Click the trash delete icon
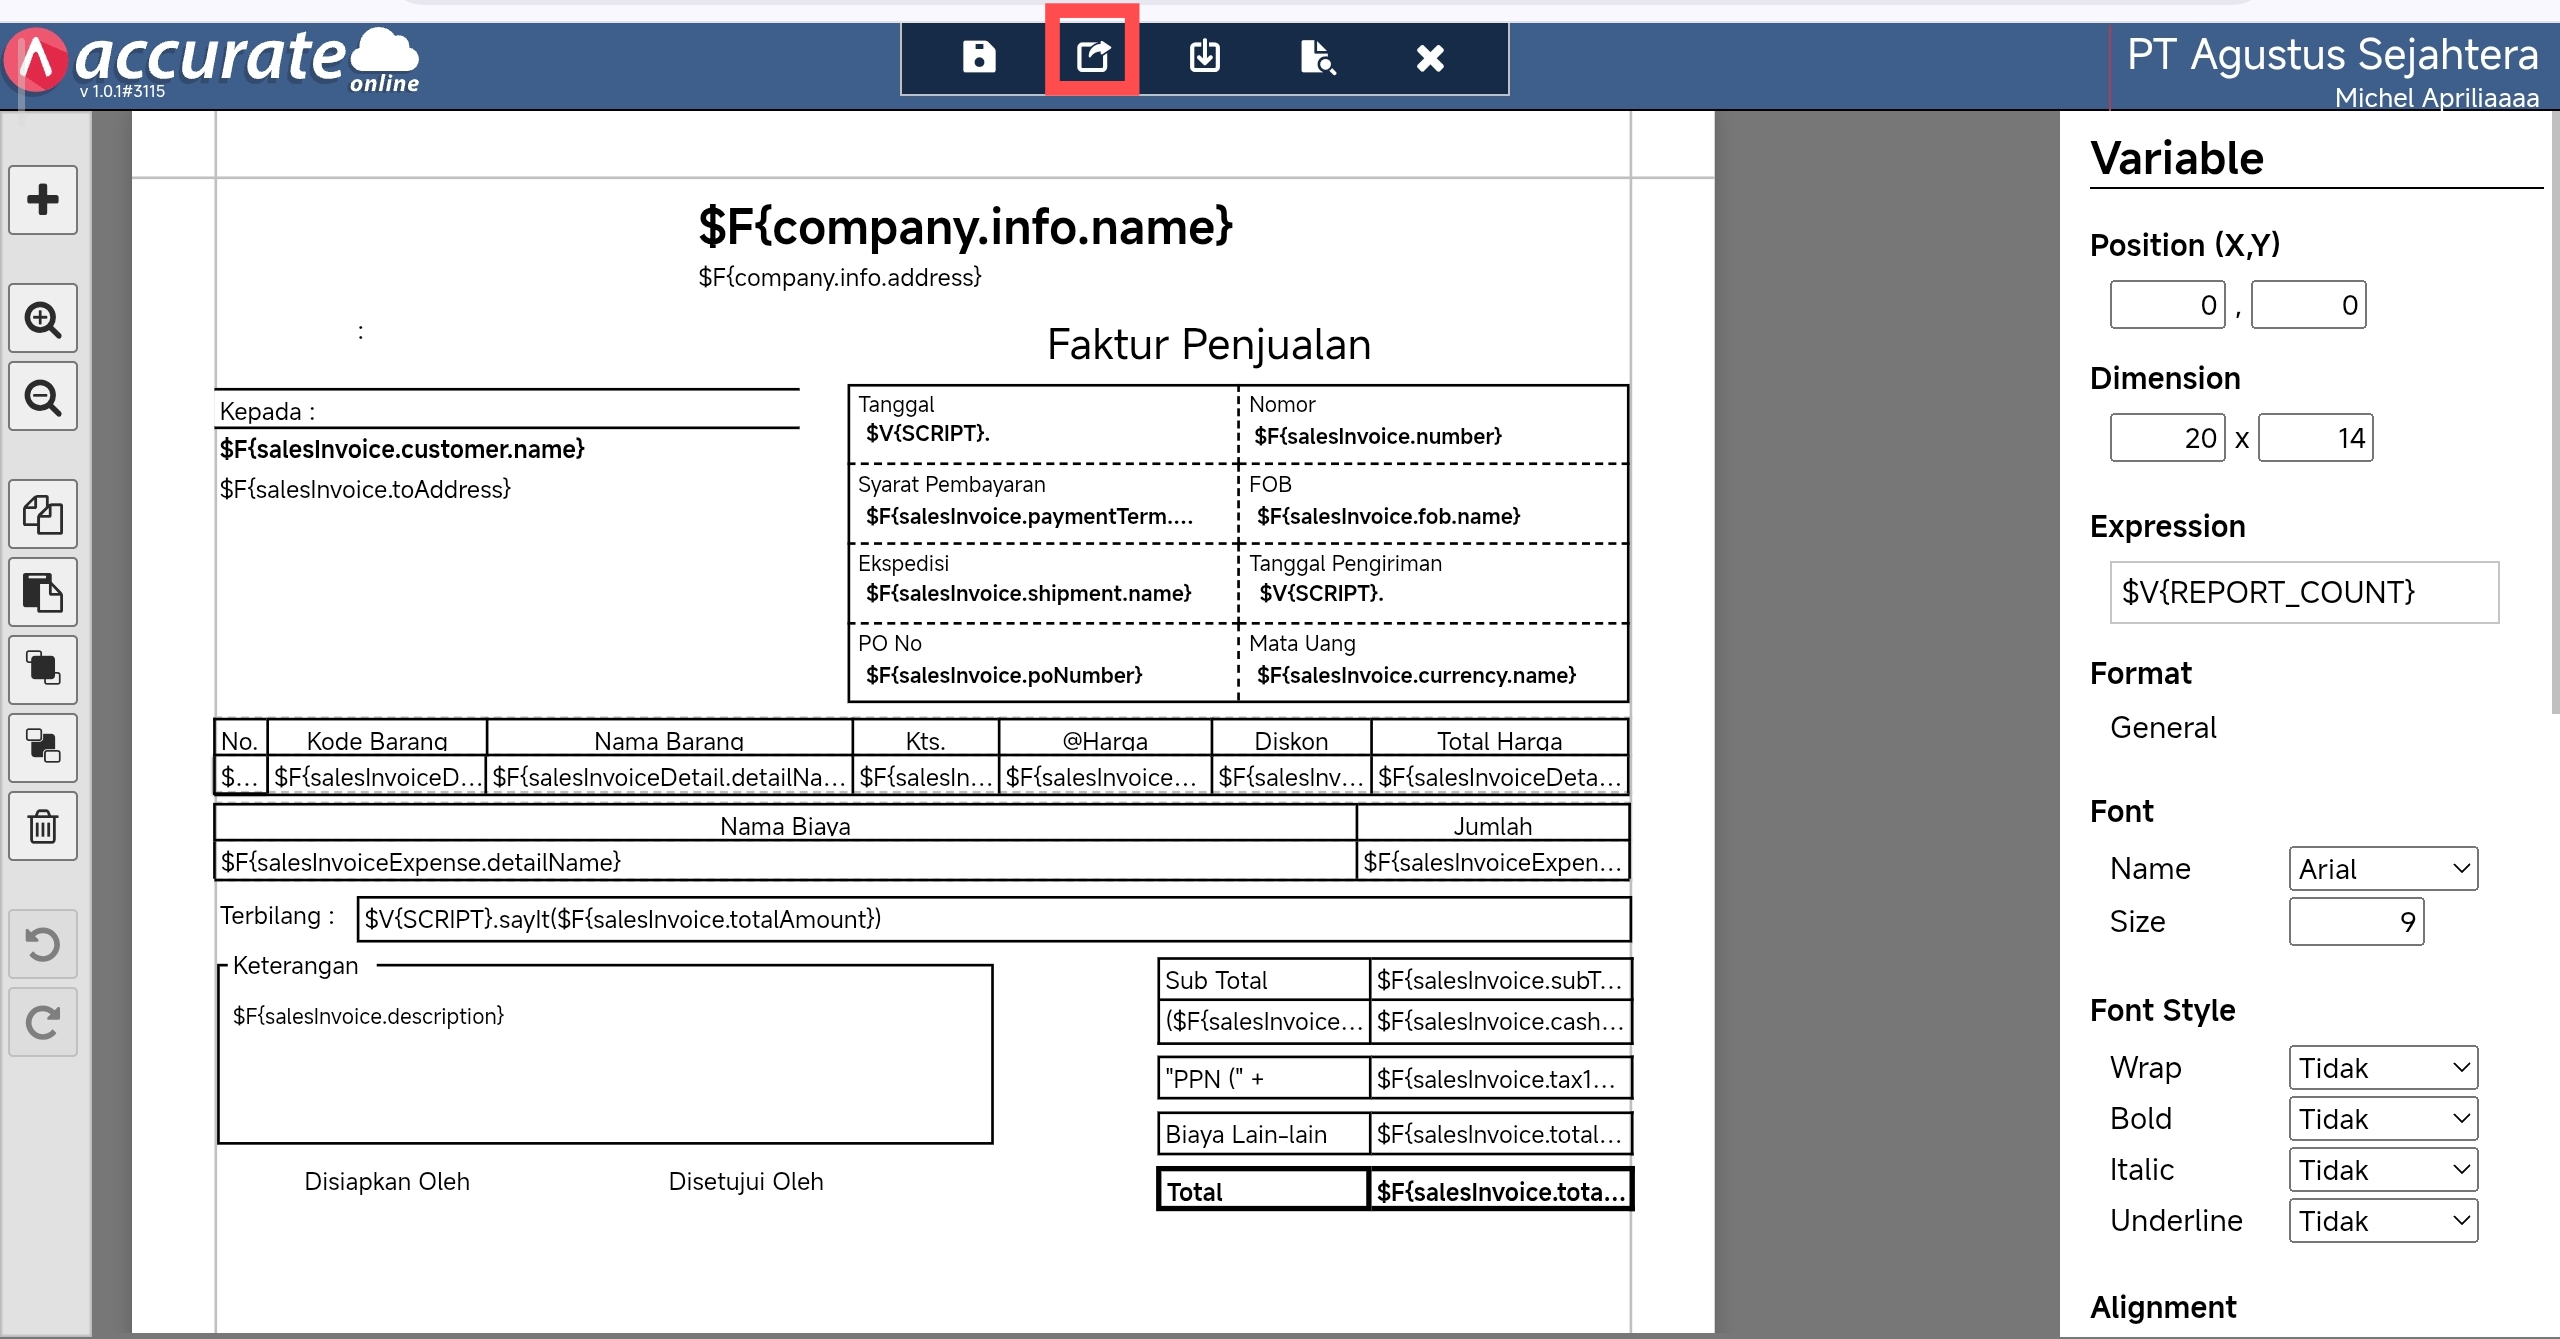This screenshot has width=2560, height=1339. click(43, 827)
